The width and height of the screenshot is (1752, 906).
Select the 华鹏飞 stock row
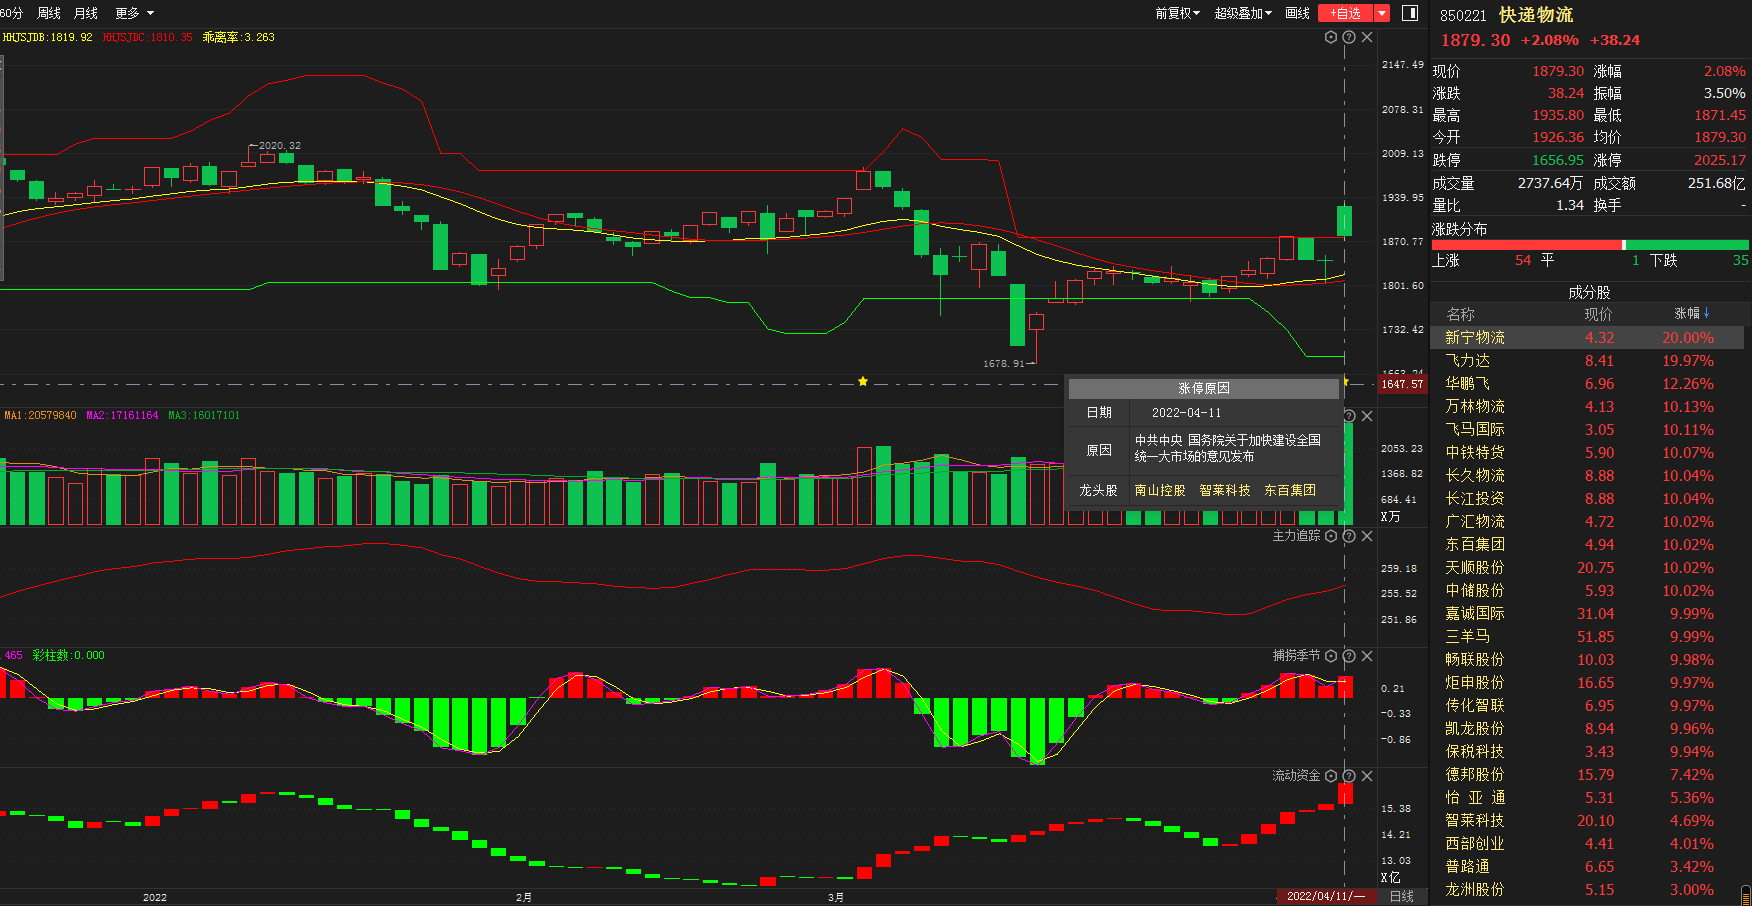[1588, 384]
